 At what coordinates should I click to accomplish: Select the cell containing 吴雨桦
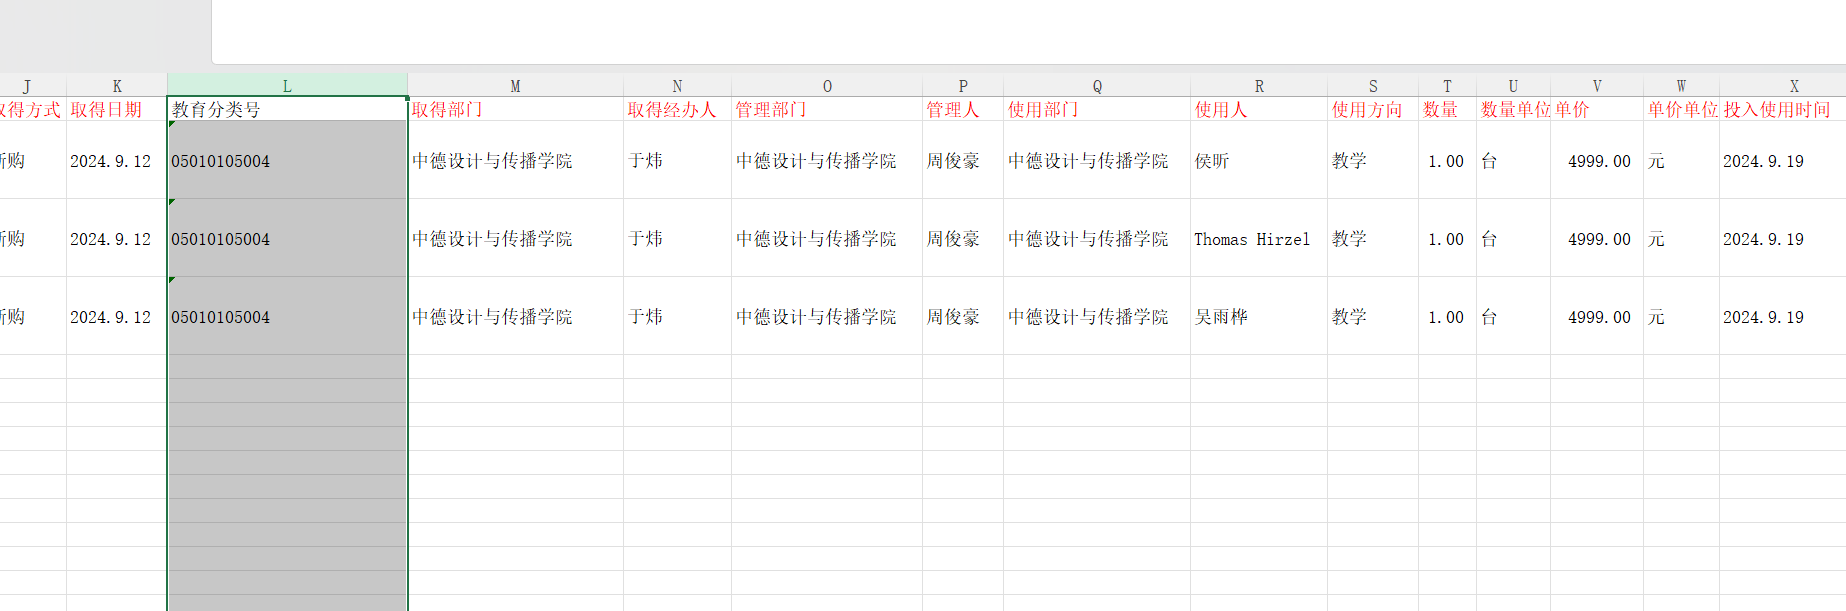tap(1257, 317)
